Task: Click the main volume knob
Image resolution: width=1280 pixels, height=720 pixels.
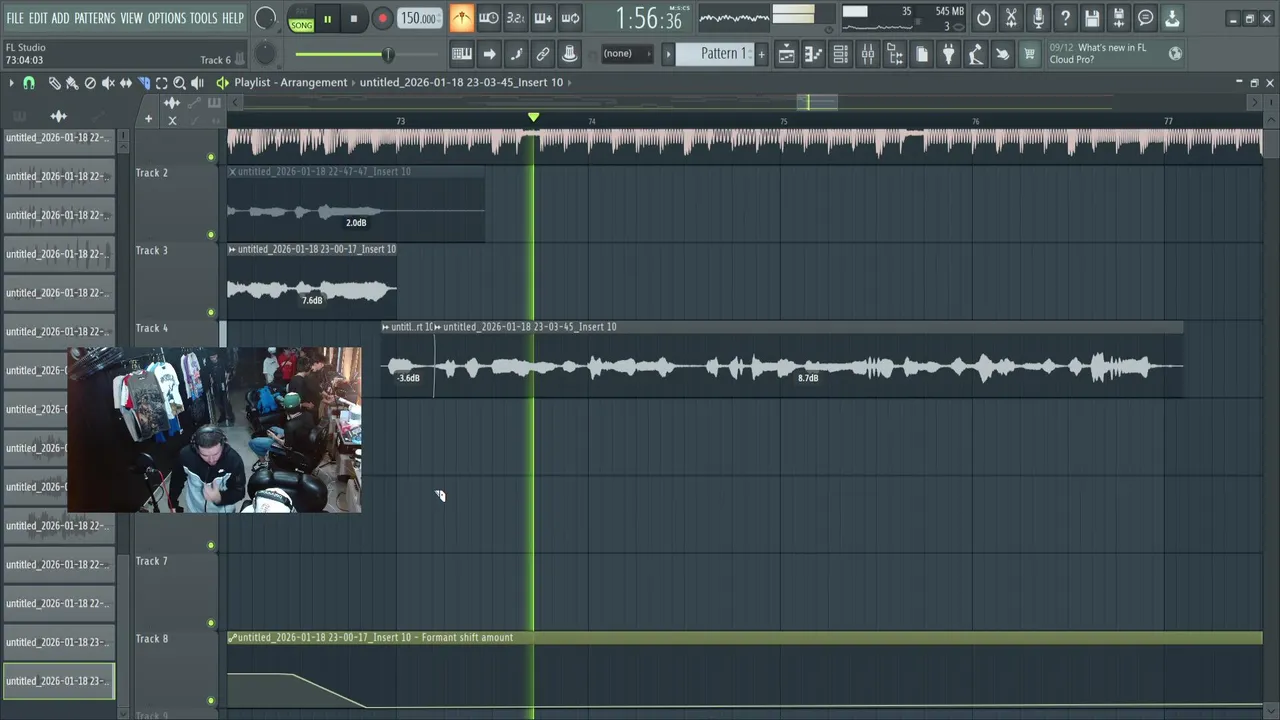Action: tap(265, 18)
